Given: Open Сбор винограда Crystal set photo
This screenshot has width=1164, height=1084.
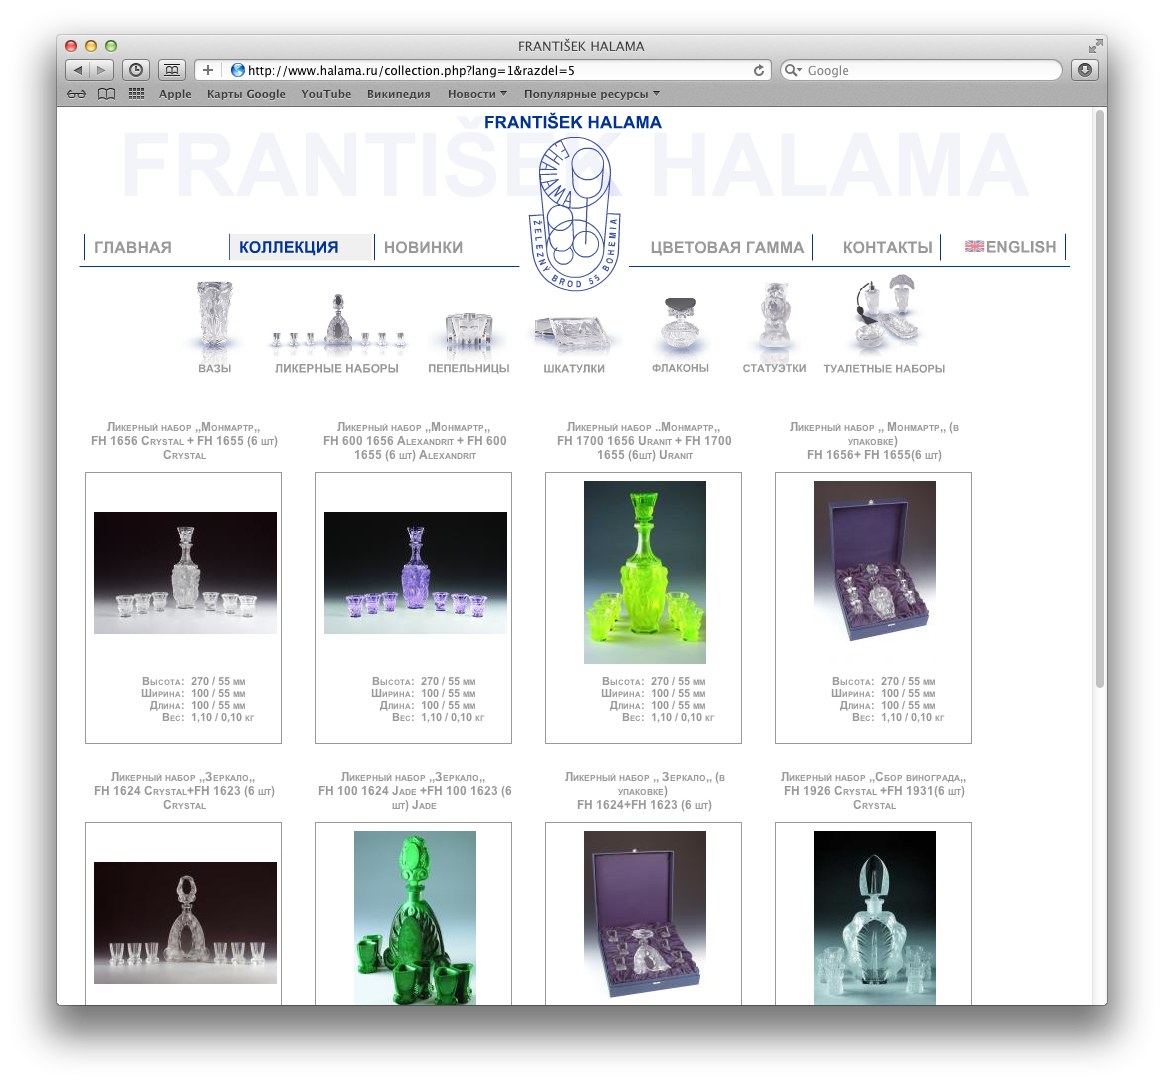Looking at the screenshot, I should [875, 918].
